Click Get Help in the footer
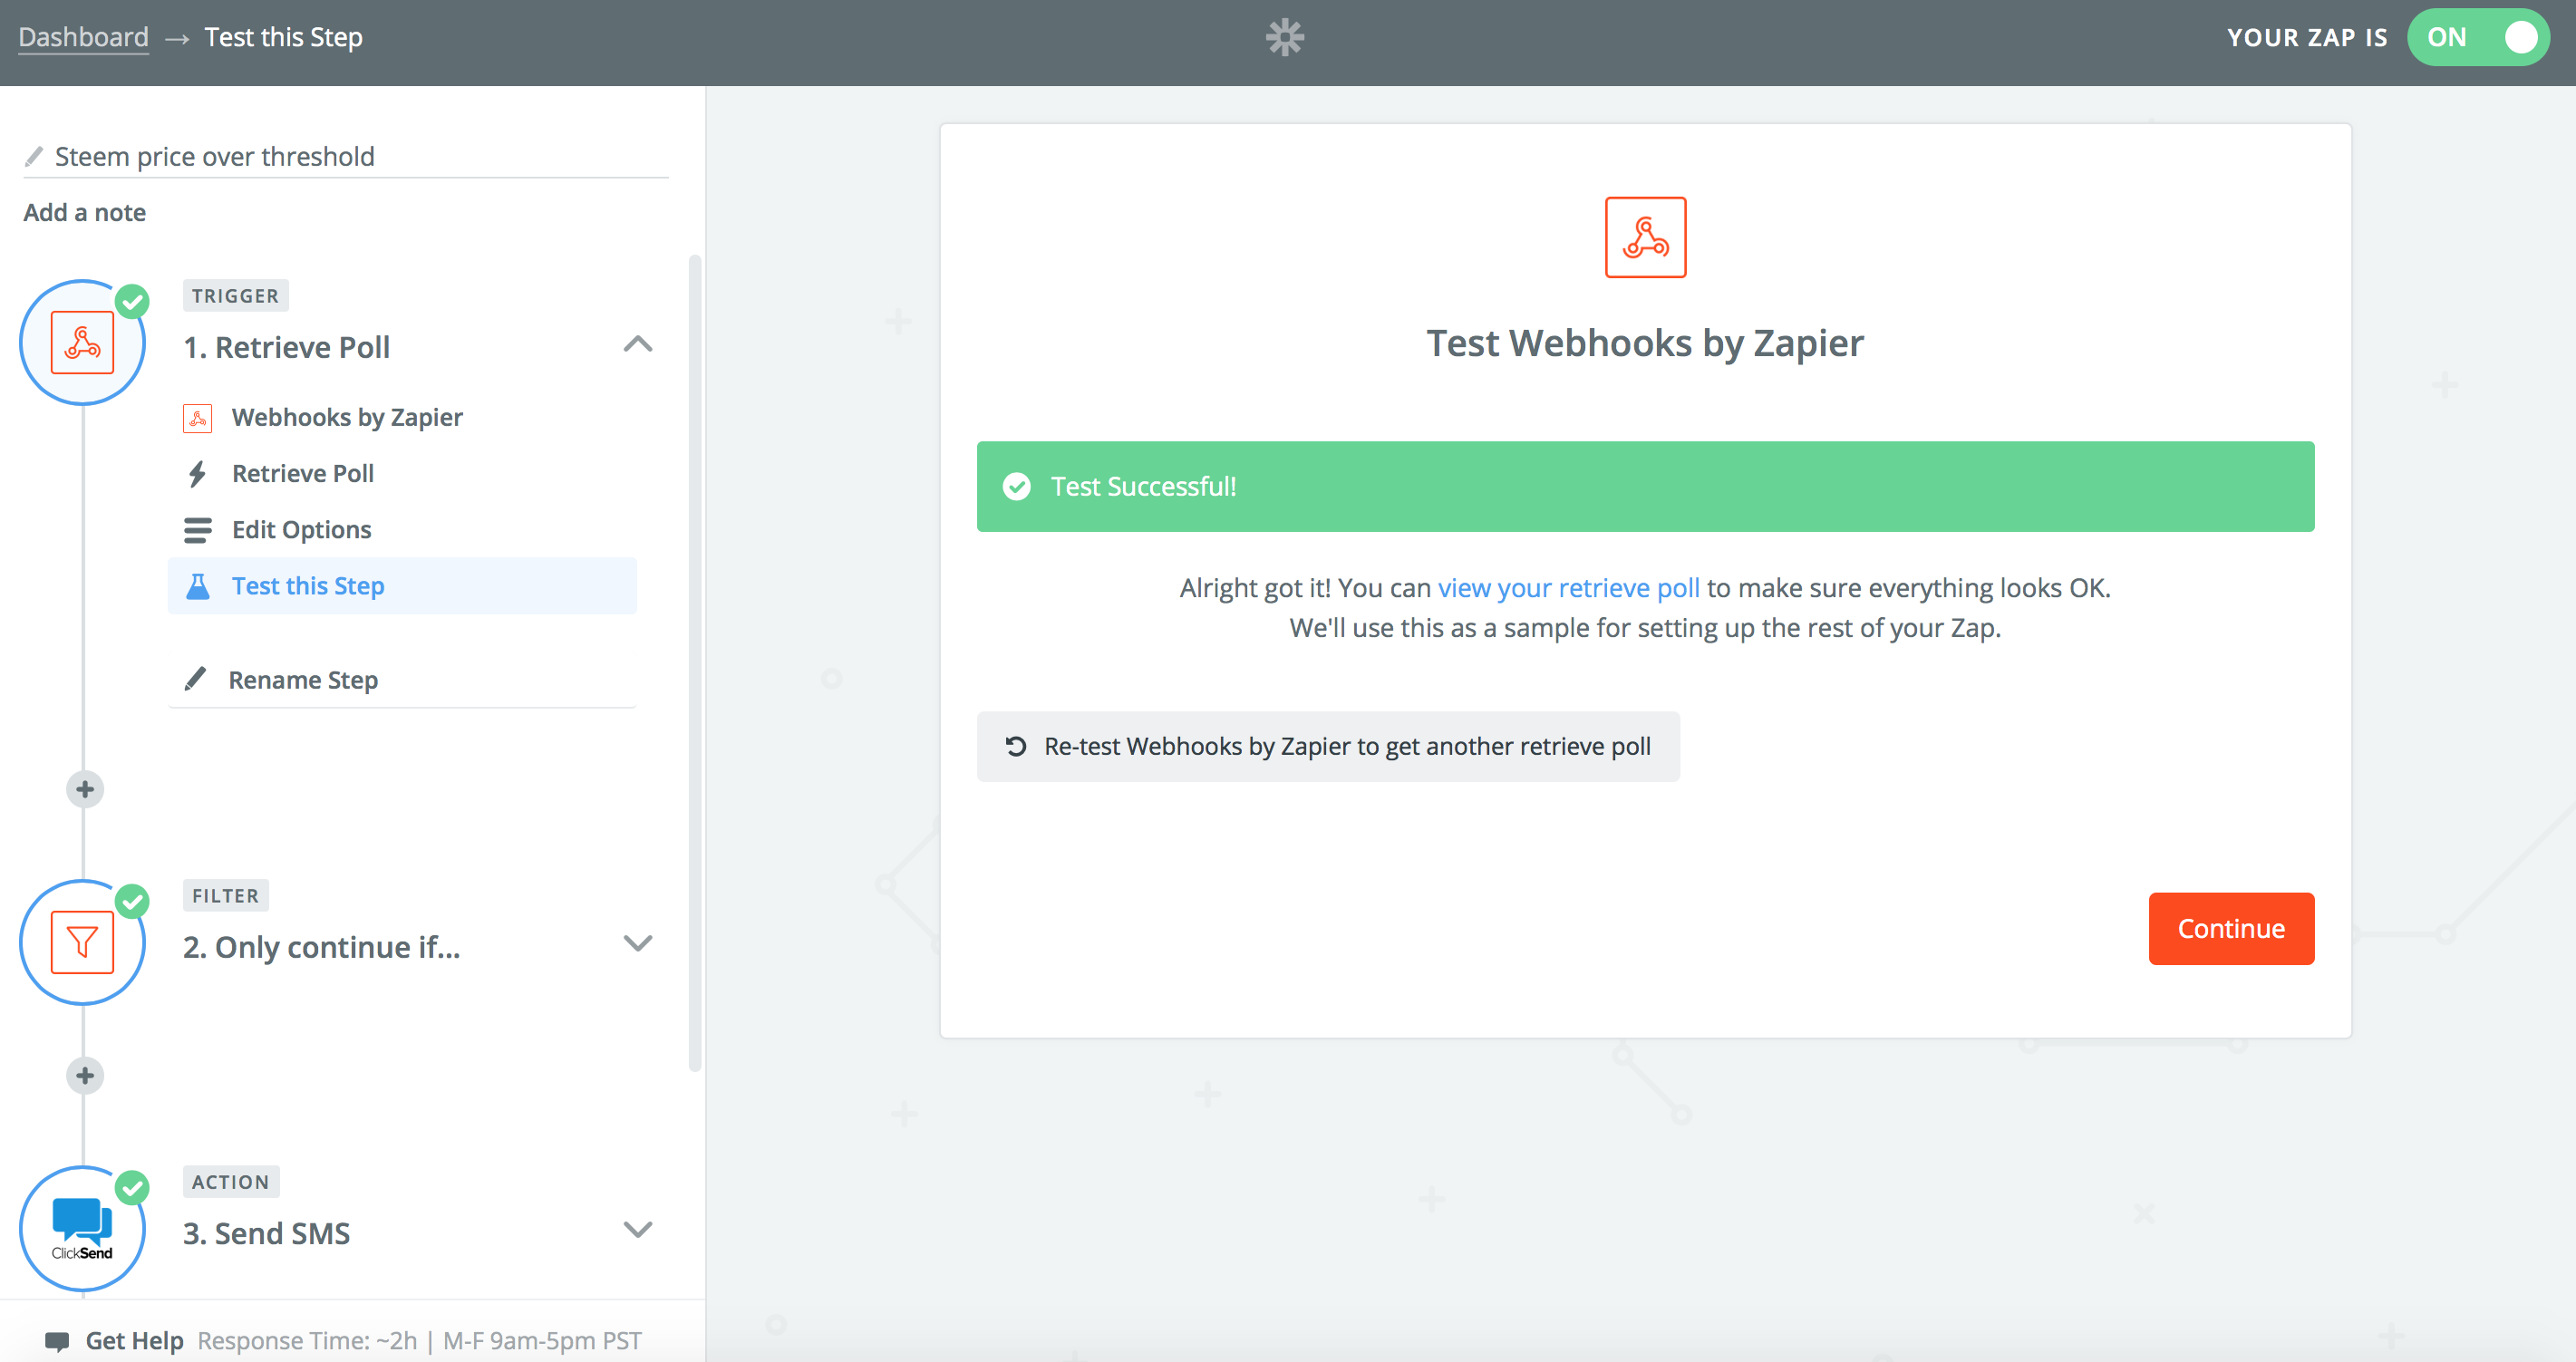 click(x=134, y=1341)
